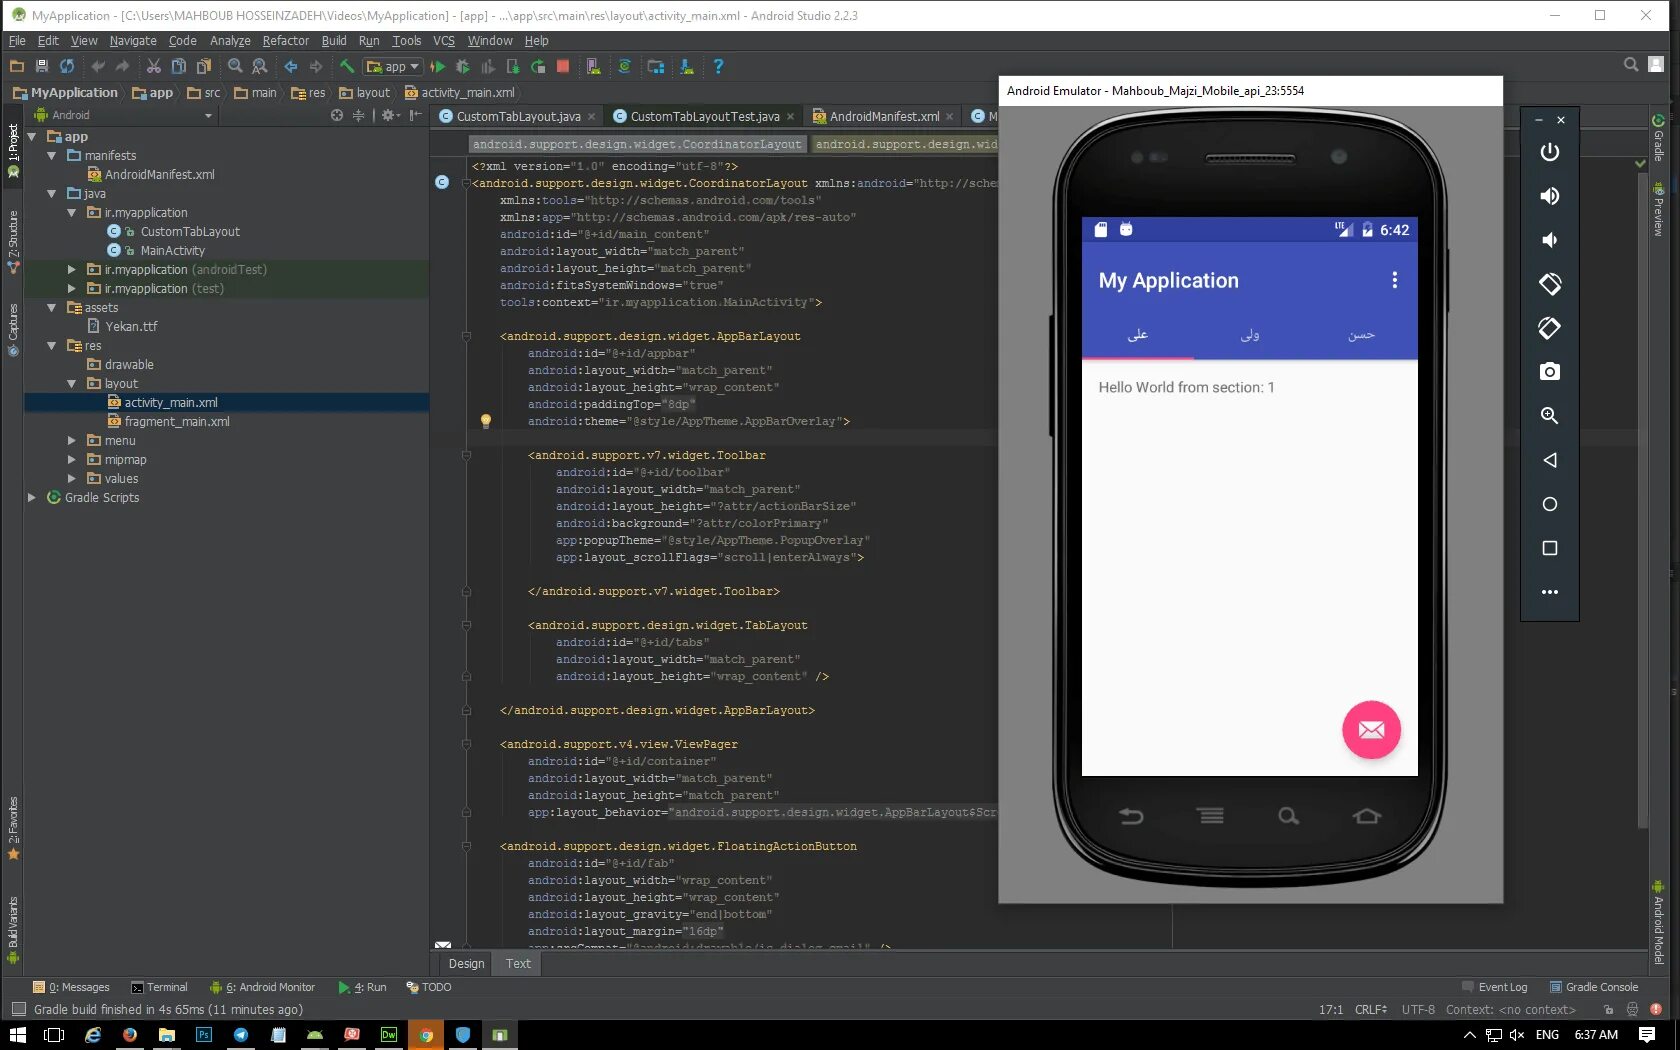Click emulator volume down icon
1680x1050 pixels.
point(1550,240)
